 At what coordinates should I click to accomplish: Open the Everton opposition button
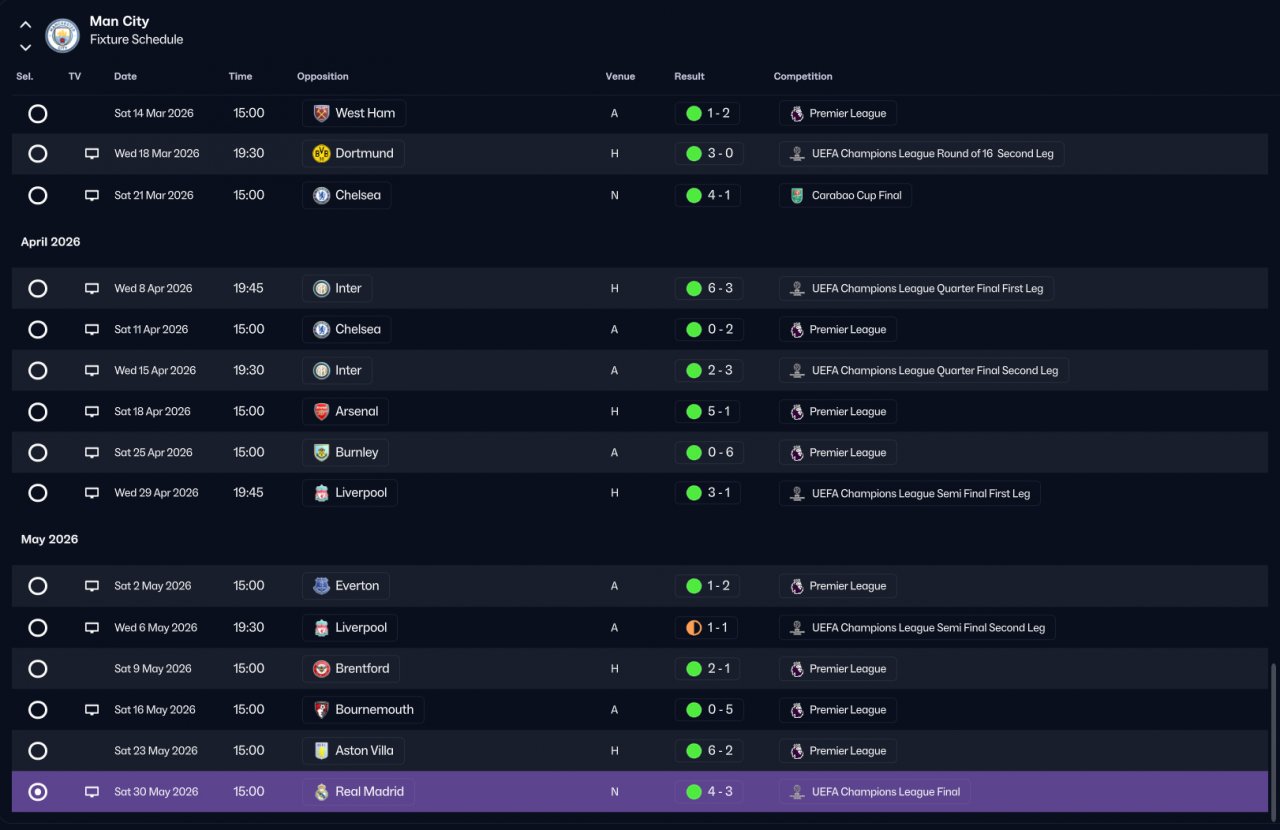tap(346, 586)
